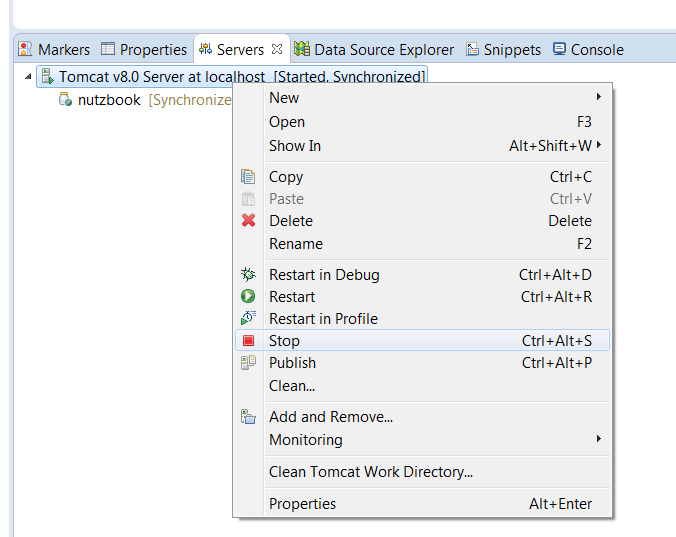Select Stop to halt the server

point(422,340)
